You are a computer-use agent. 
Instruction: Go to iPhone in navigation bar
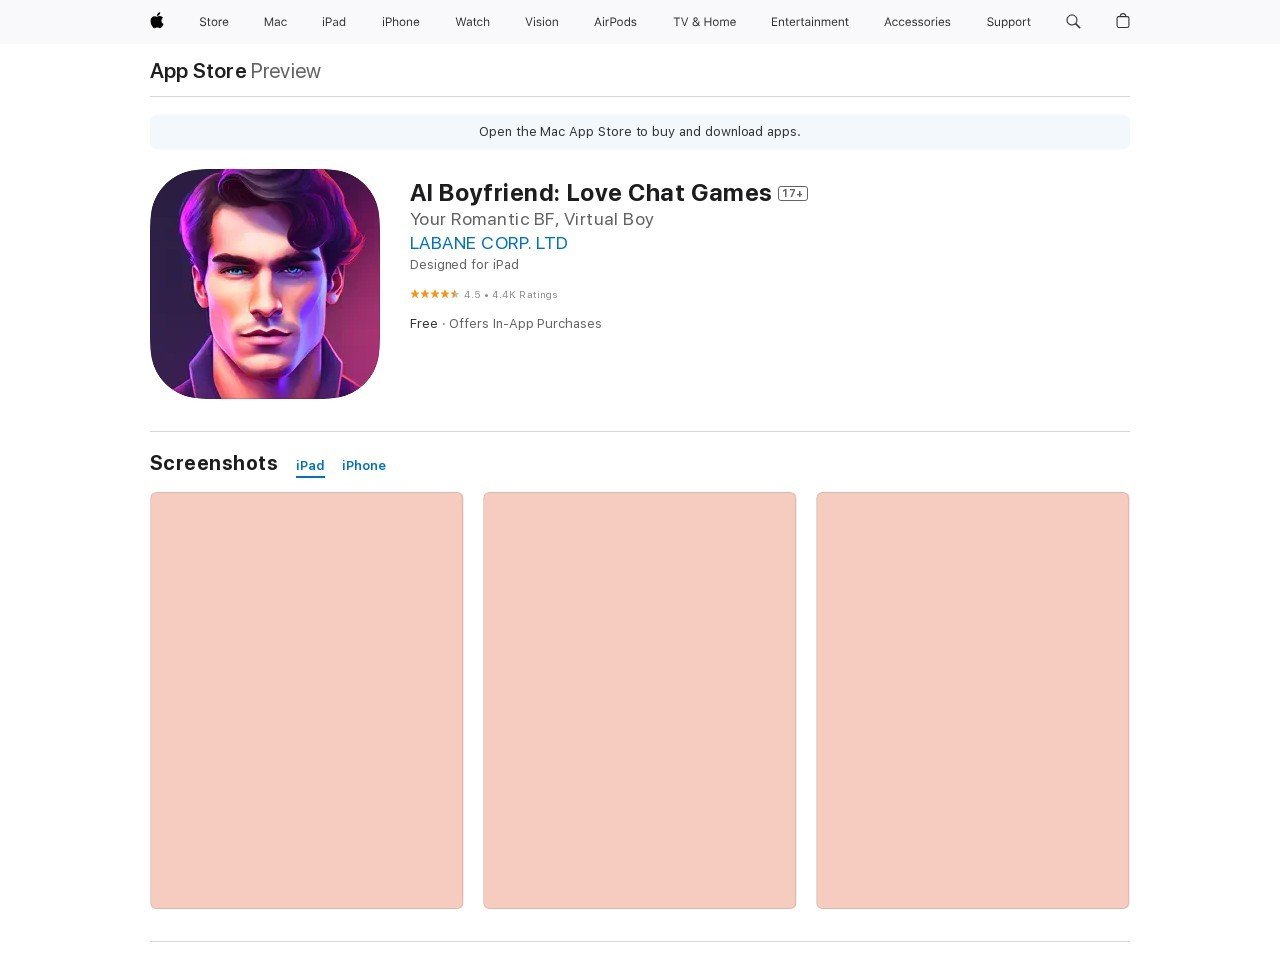(401, 22)
